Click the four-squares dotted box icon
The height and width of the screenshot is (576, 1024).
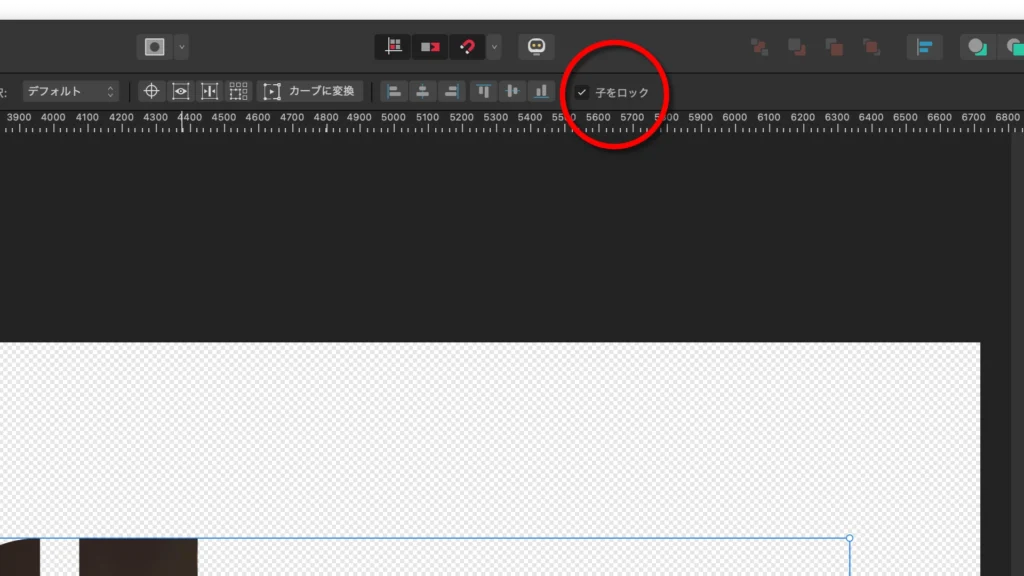coord(238,91)
